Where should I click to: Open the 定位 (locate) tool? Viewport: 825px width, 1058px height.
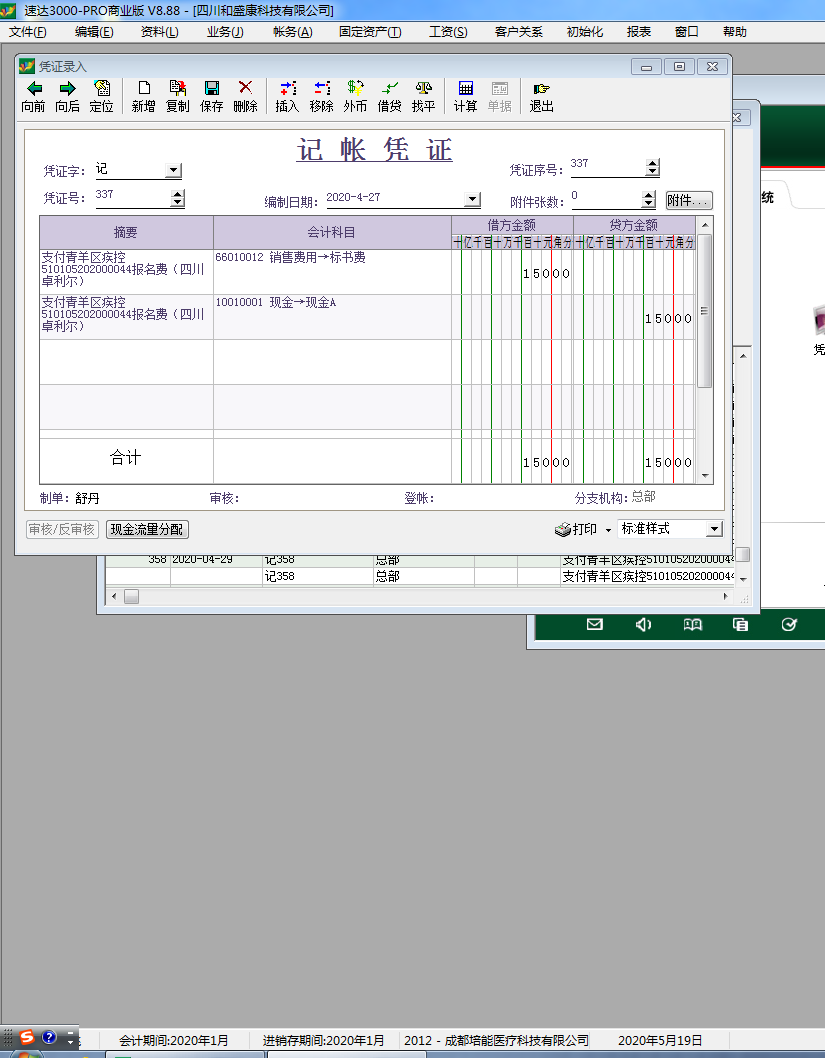[101, 89]
